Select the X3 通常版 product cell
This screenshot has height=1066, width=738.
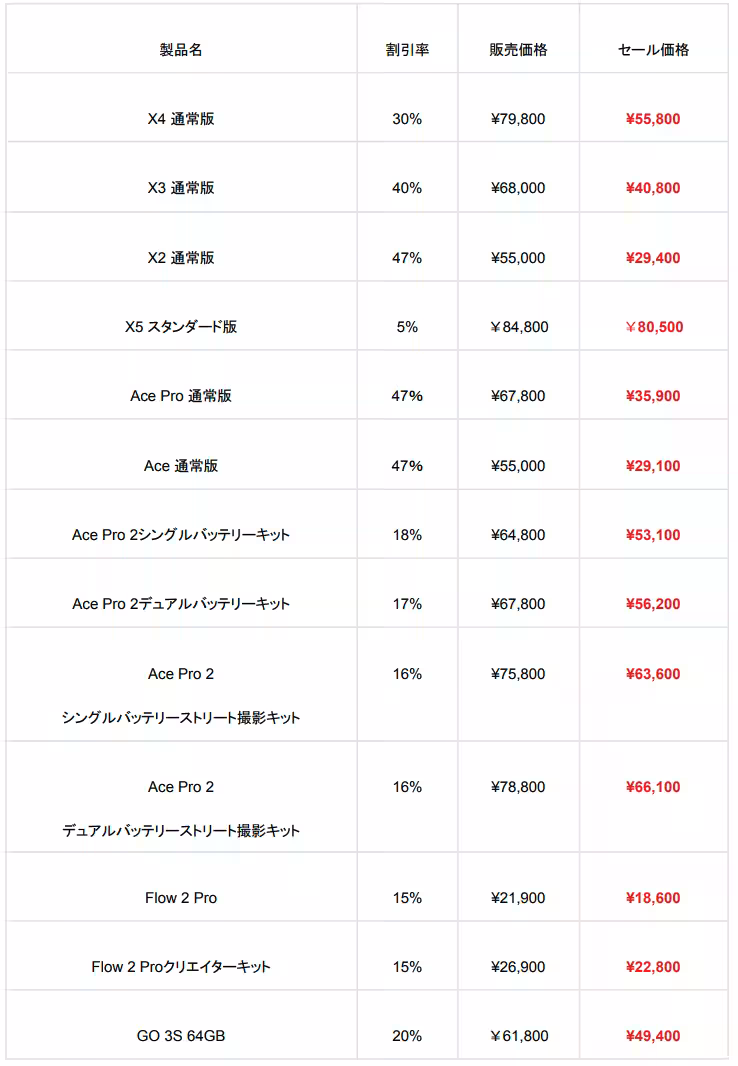coord(181,188)
